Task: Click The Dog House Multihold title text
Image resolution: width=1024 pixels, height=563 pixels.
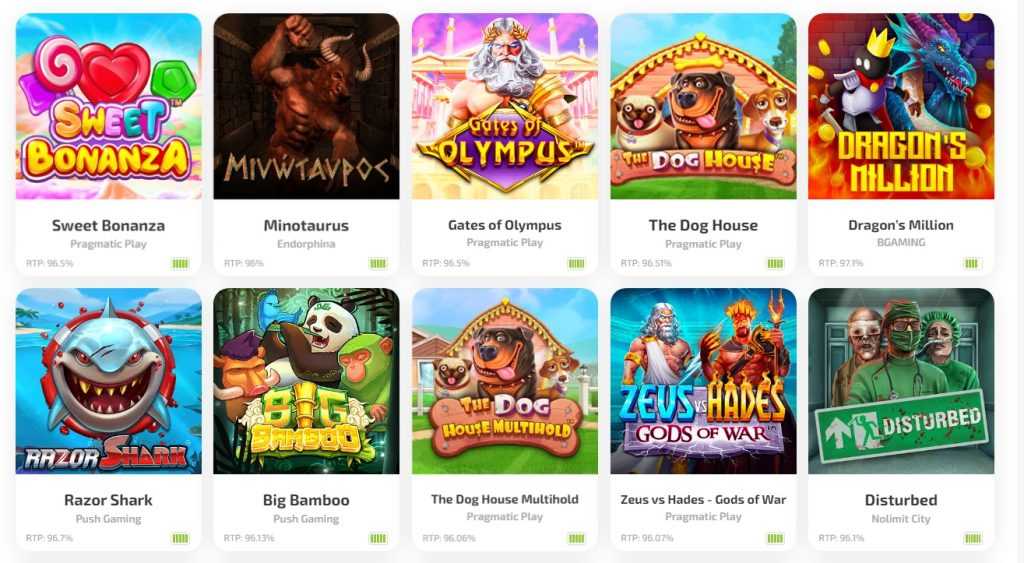Action: click(x=505, y=499)
